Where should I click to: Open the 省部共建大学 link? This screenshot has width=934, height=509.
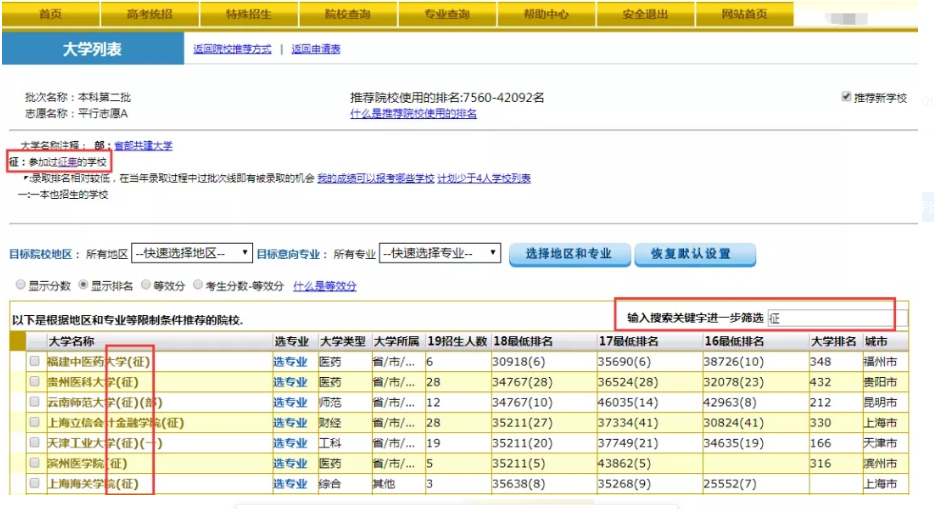point(143,145)
